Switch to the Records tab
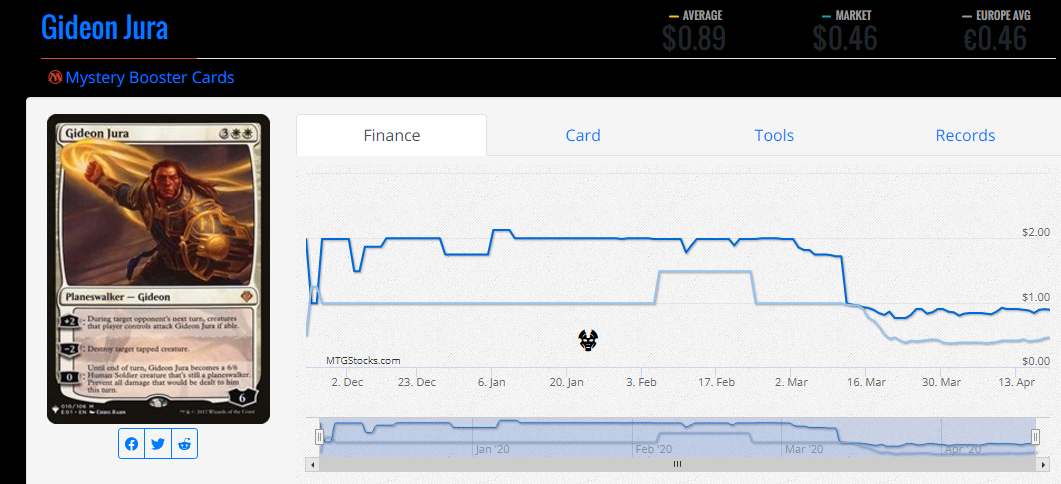 click(965, 135)
